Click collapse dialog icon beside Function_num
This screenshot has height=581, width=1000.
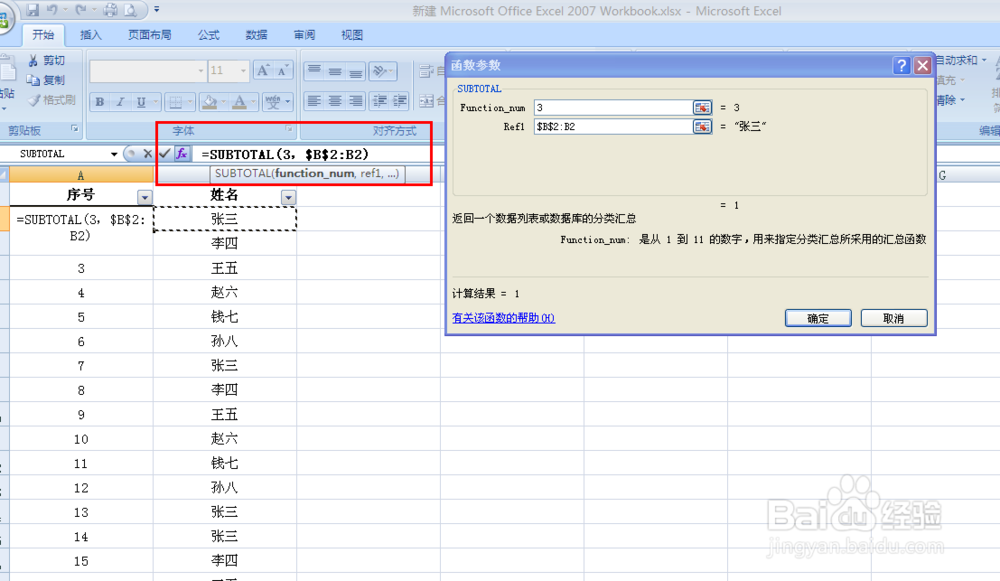pos(702,108)
